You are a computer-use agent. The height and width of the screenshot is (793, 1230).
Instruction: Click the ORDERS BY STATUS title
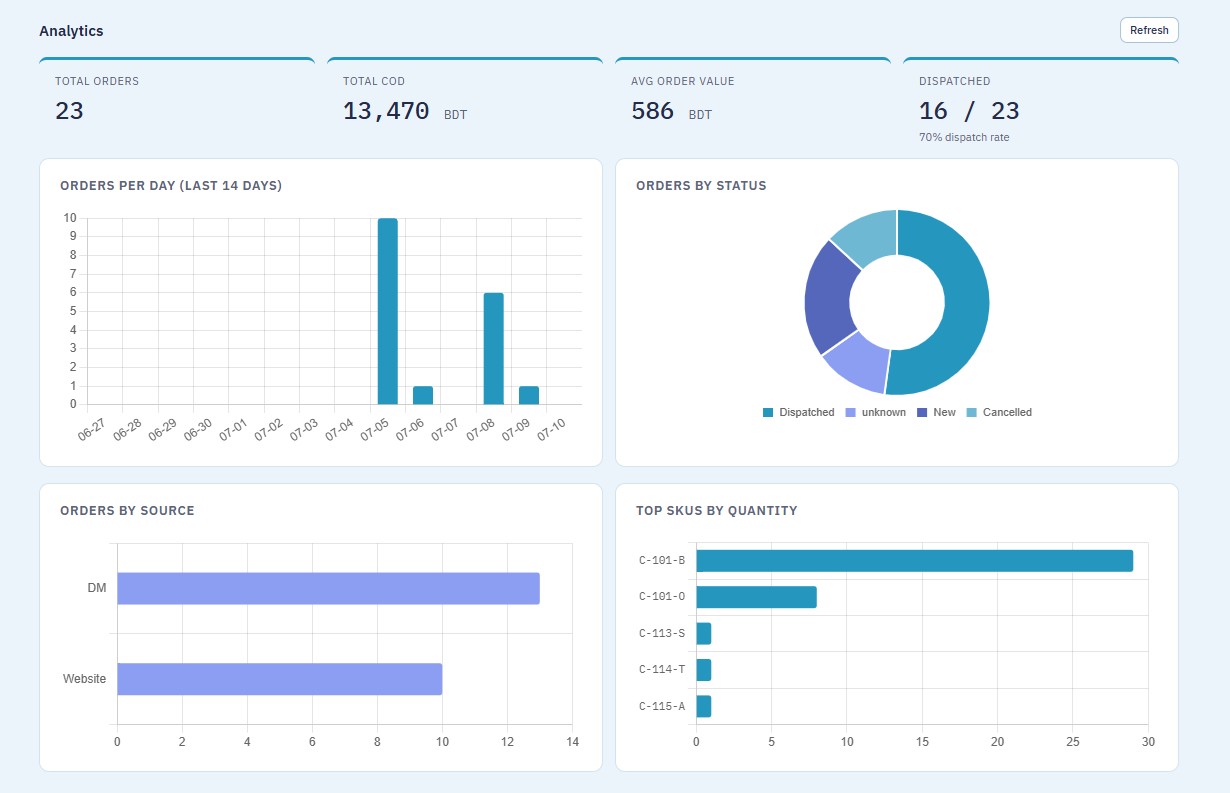pyautogui.click(x=701, y=186)
